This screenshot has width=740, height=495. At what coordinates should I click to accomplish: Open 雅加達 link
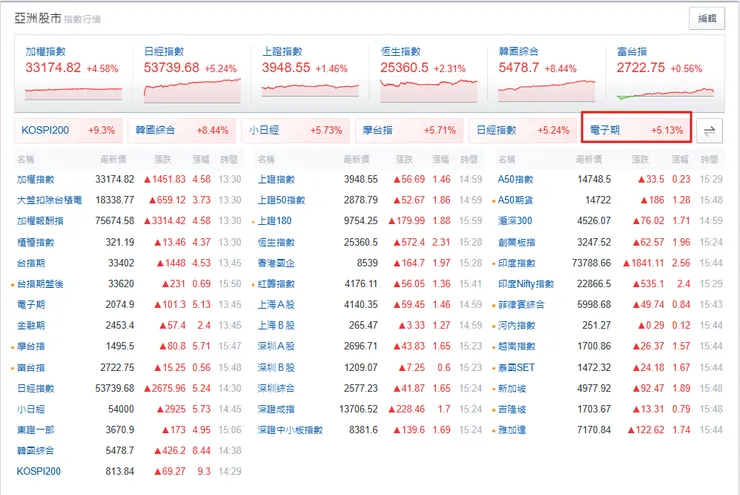(x=512, y=430)
